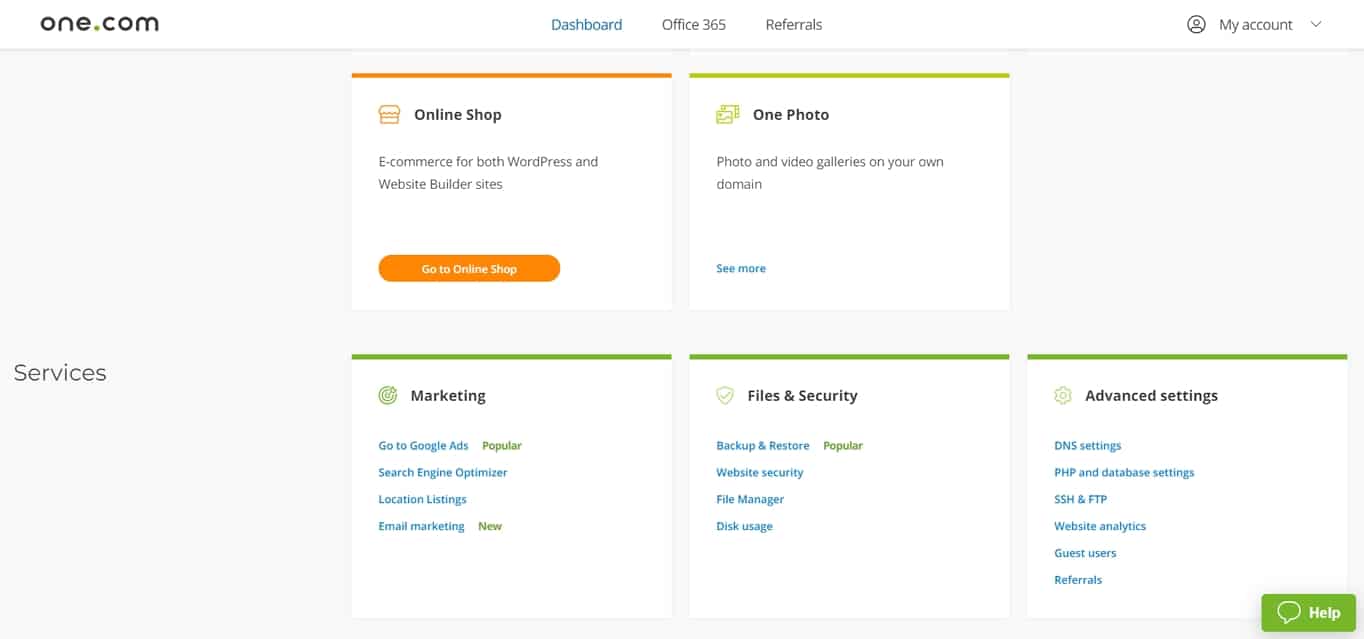Click the Popular tag beside Backup & Restore

(x=843, y=446)
